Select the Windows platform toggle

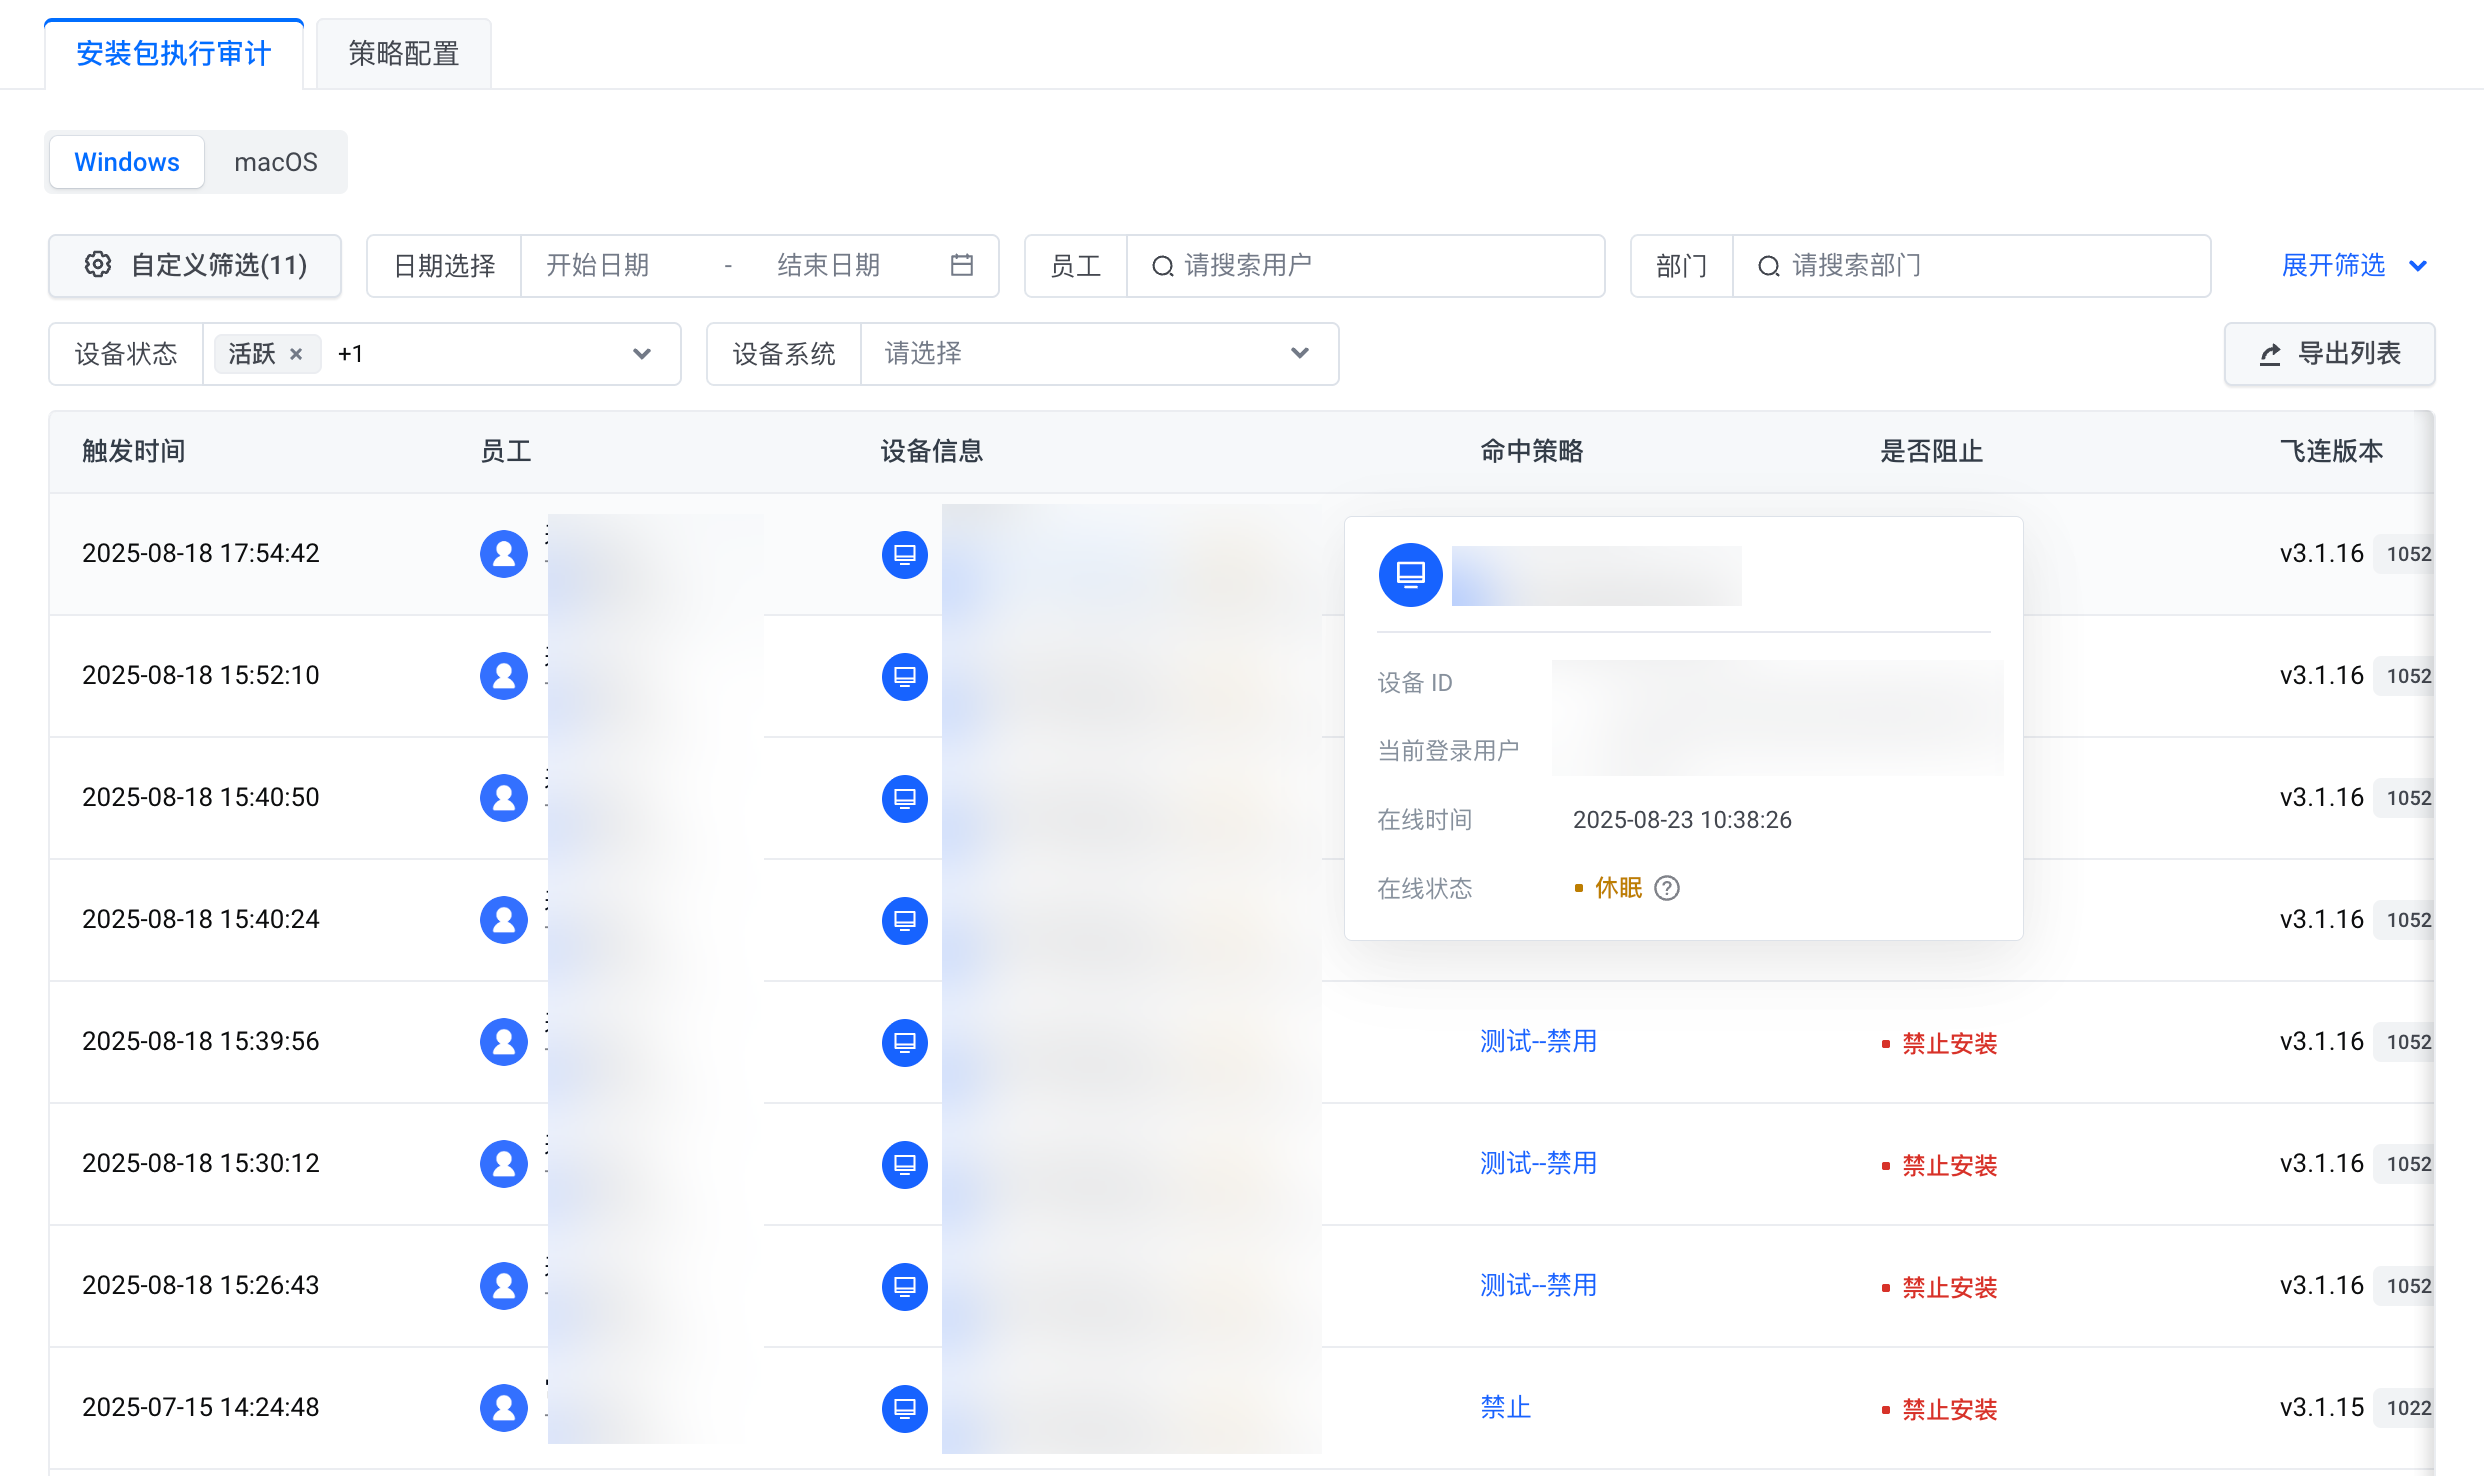127,162
